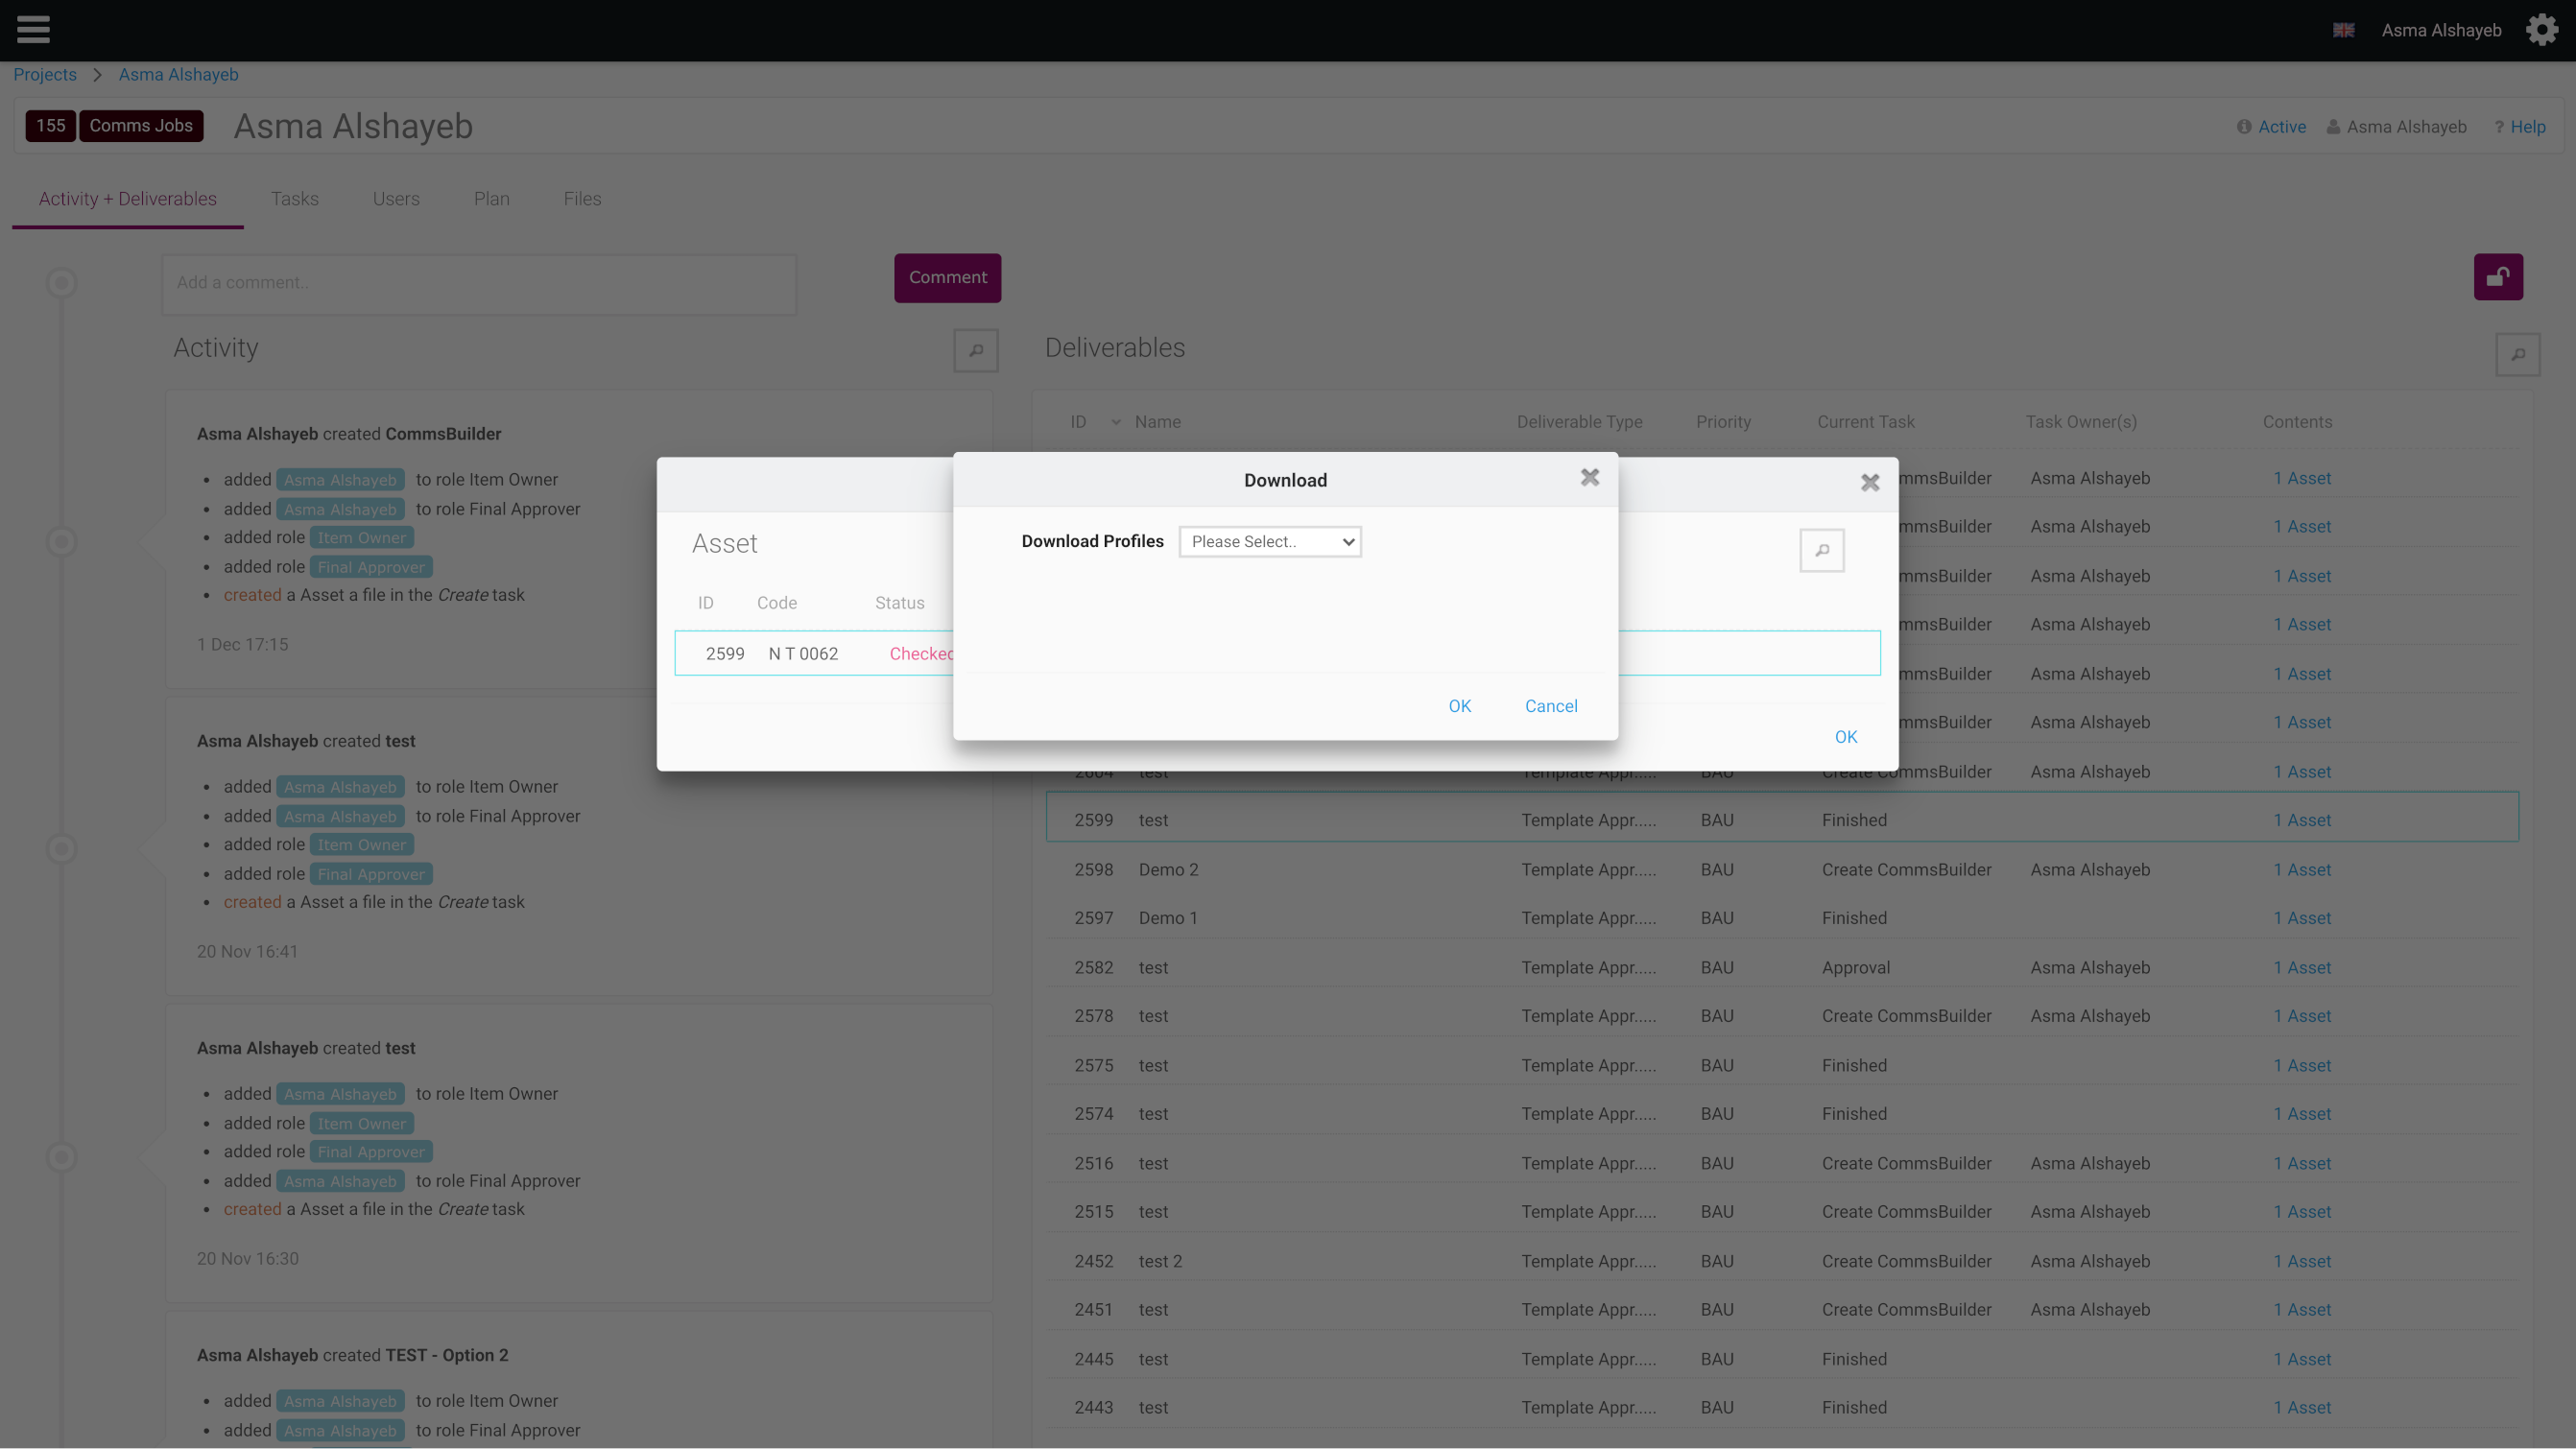Select the Download Profiles dropdown
The image size is (2576, 1449).
tap(1271, 541)
